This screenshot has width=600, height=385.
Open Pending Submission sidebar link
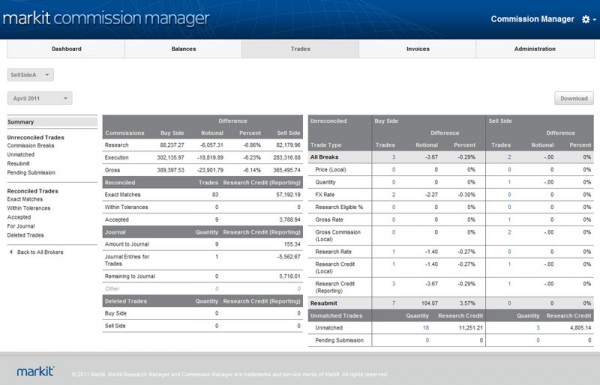point(31,173)
